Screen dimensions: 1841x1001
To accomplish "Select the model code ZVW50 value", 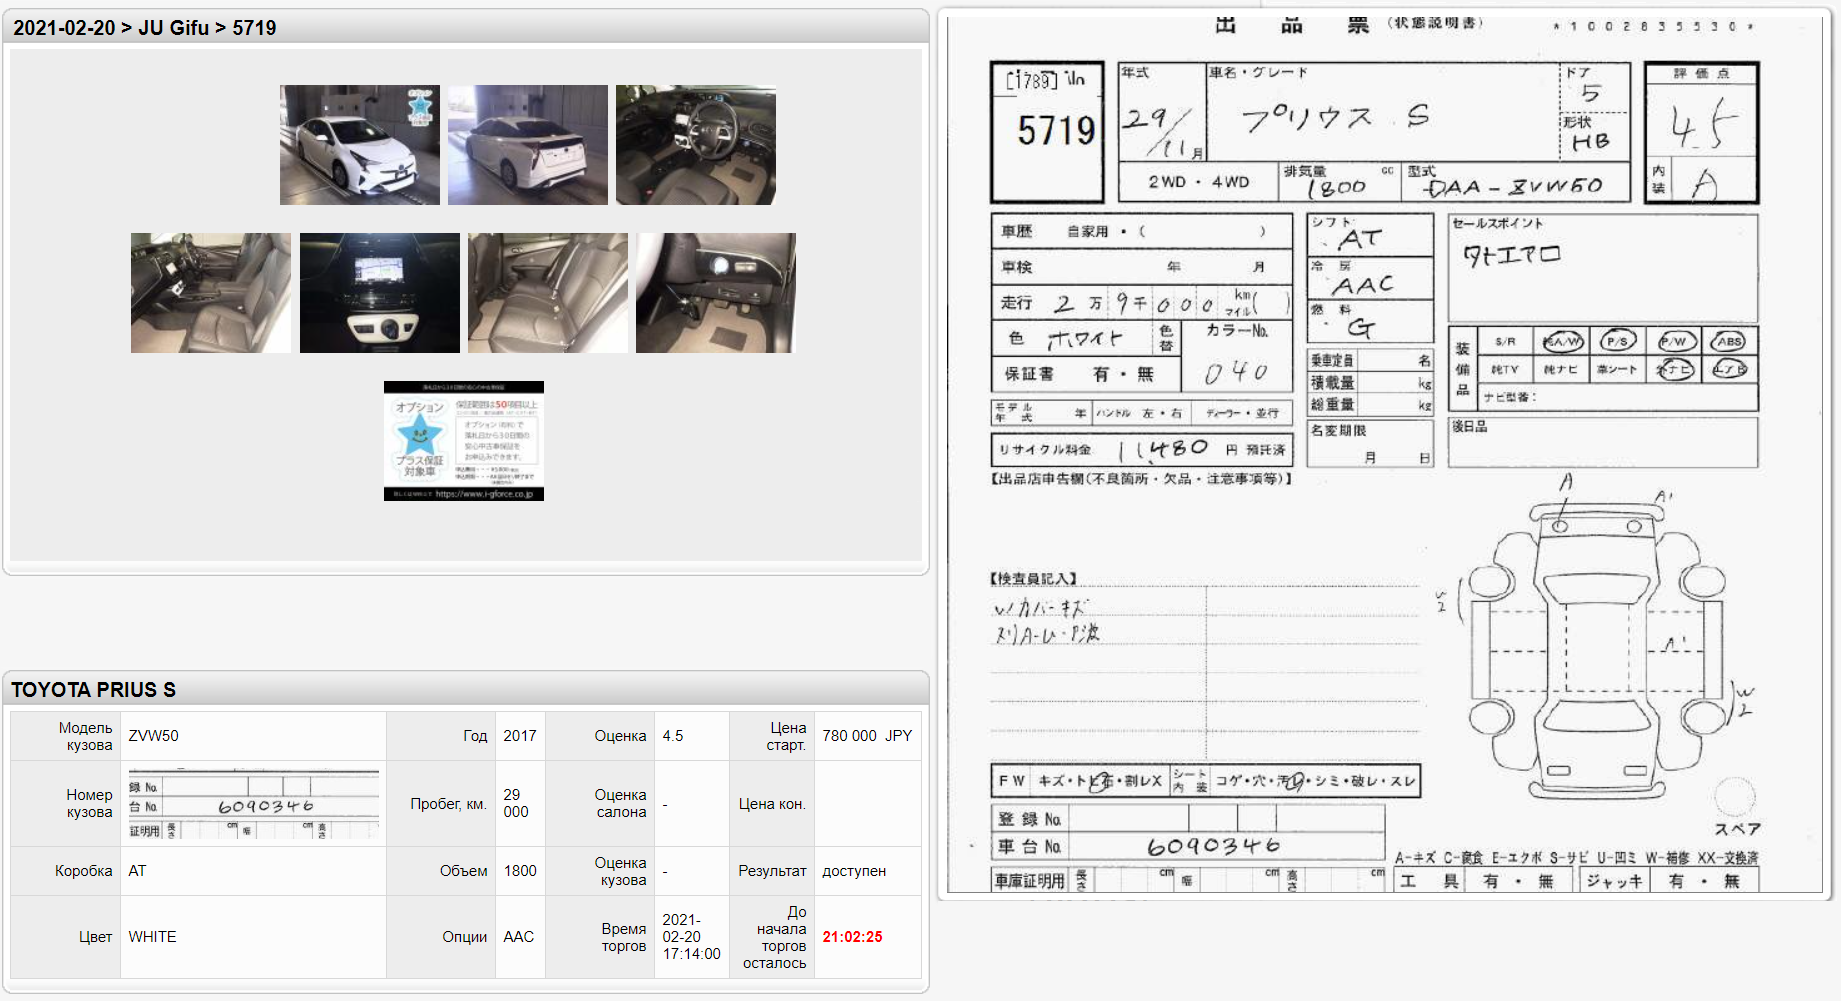I will point(153,736).
